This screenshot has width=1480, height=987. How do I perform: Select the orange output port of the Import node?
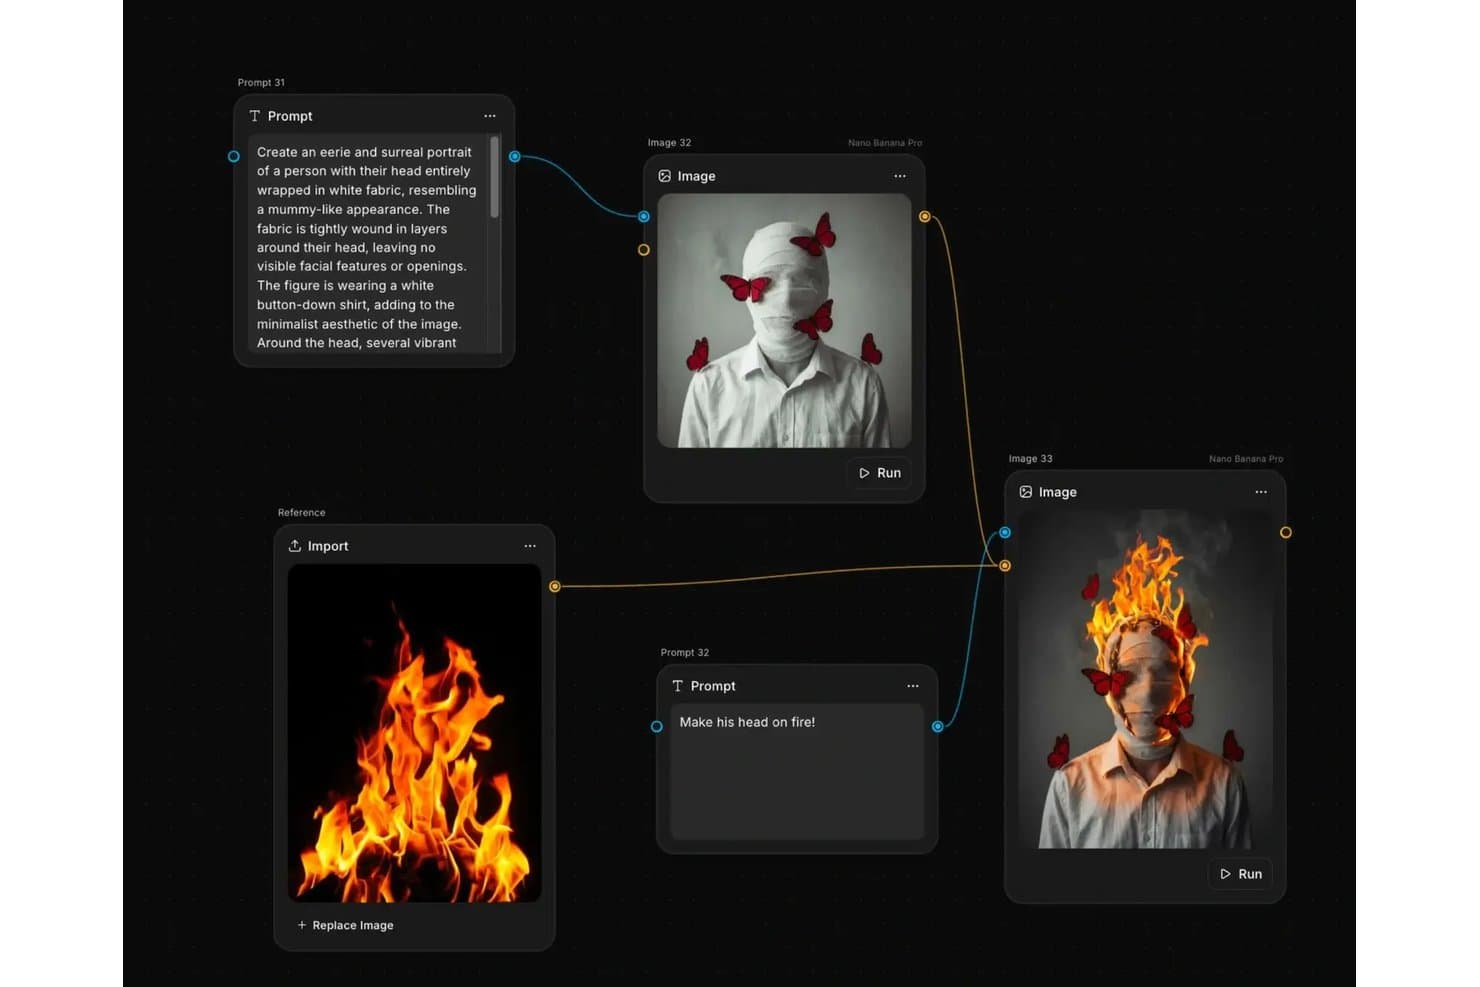(555, 586)
